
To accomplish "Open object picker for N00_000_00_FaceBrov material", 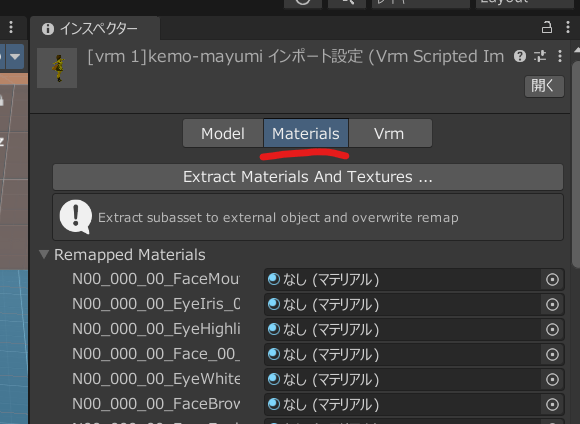I will coord(552,404).
